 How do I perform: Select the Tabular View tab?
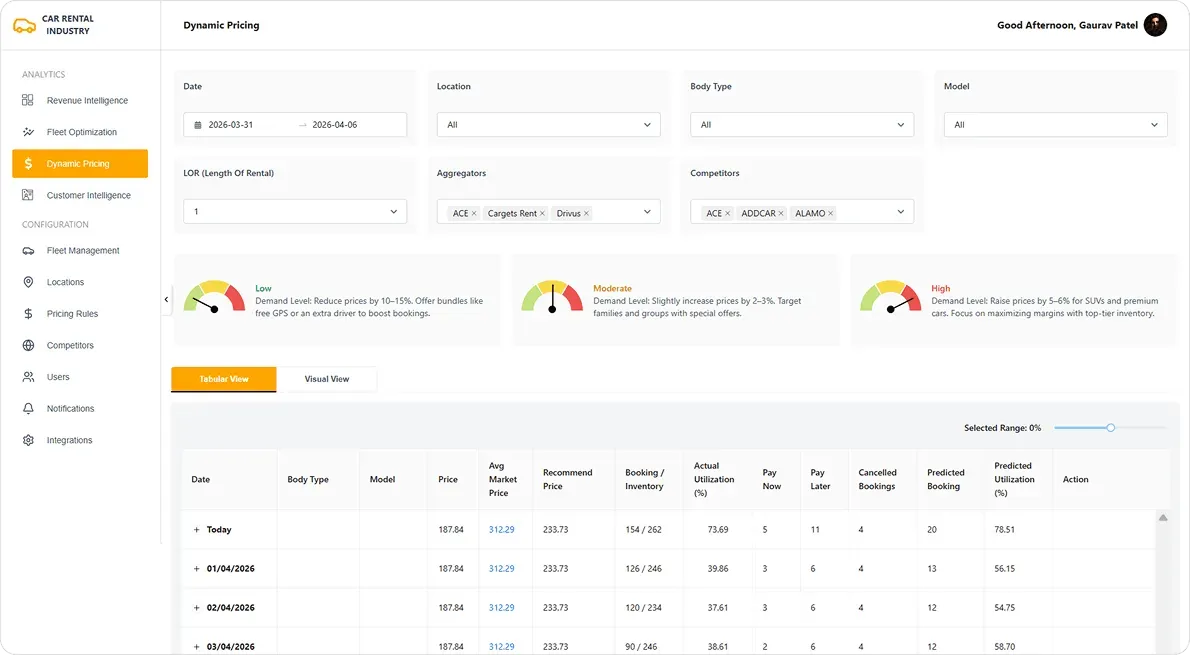click(x=224, y=379)
